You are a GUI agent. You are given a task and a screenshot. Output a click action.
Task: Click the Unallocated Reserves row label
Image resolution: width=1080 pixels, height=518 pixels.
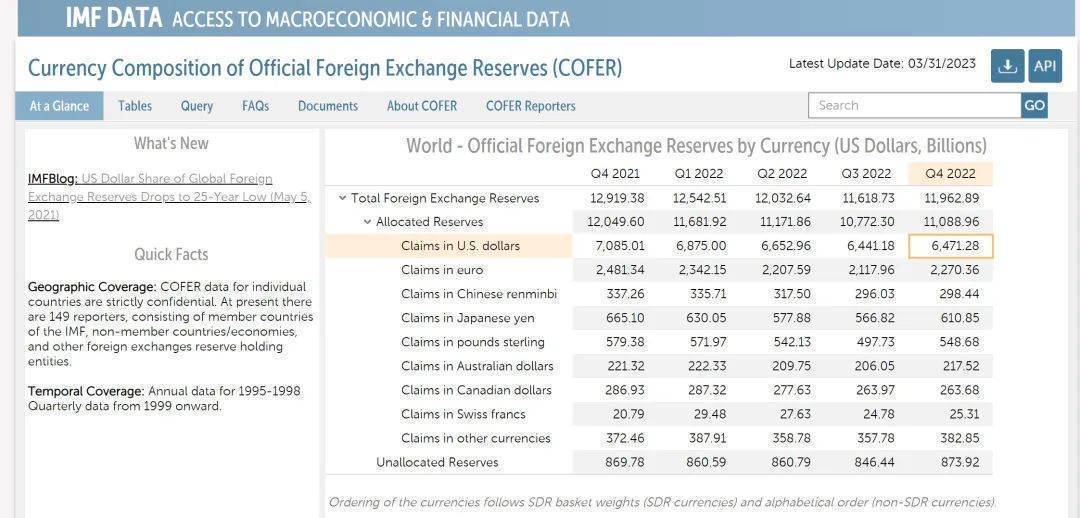click(437, 462)
